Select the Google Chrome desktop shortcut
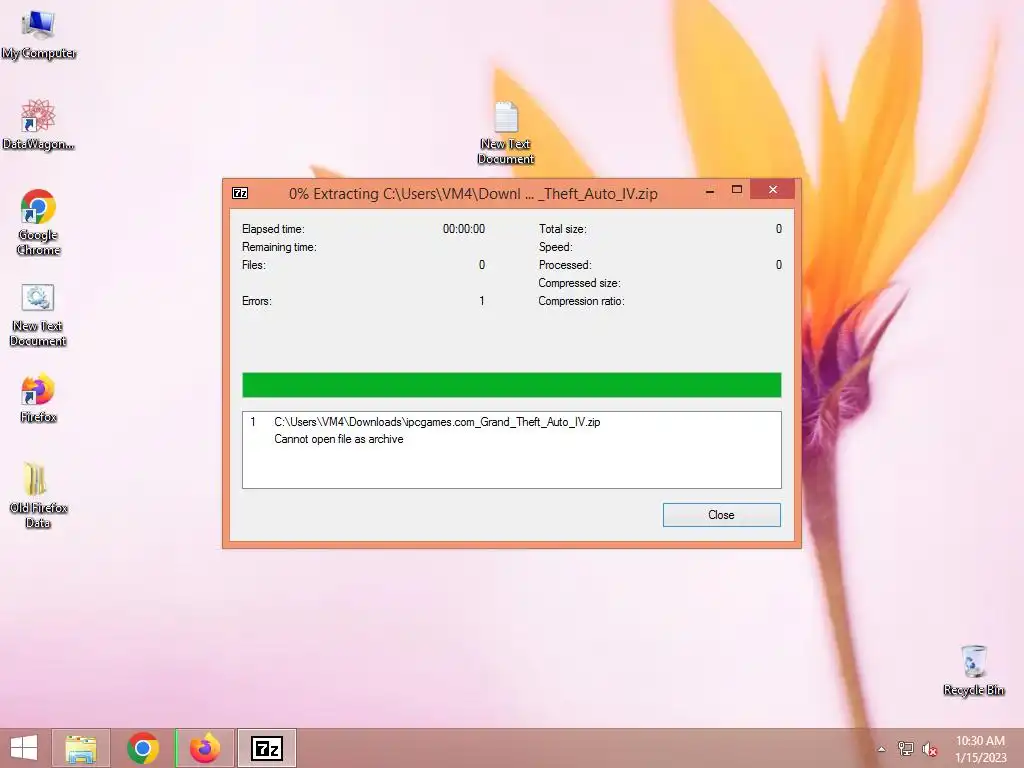This screenshot has height=768, width=1024. [39, 223]
